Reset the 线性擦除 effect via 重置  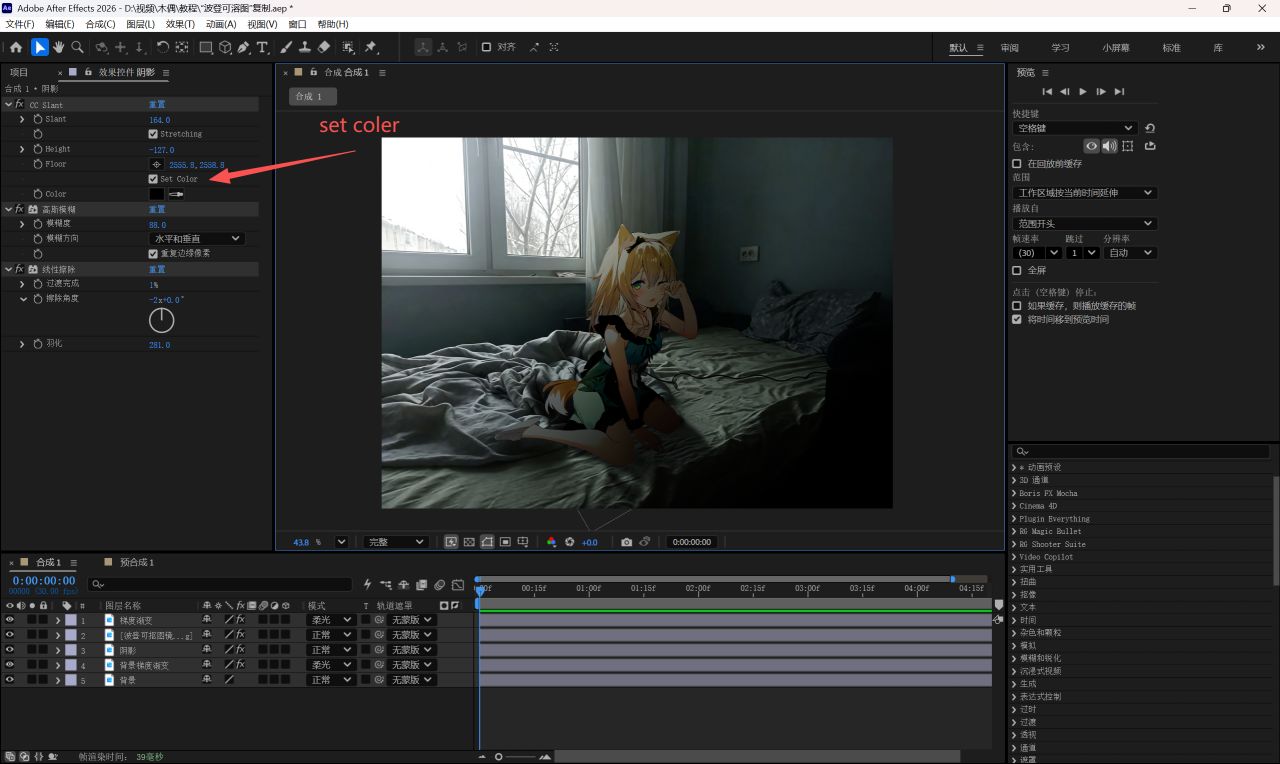click(x=157, y=269)
